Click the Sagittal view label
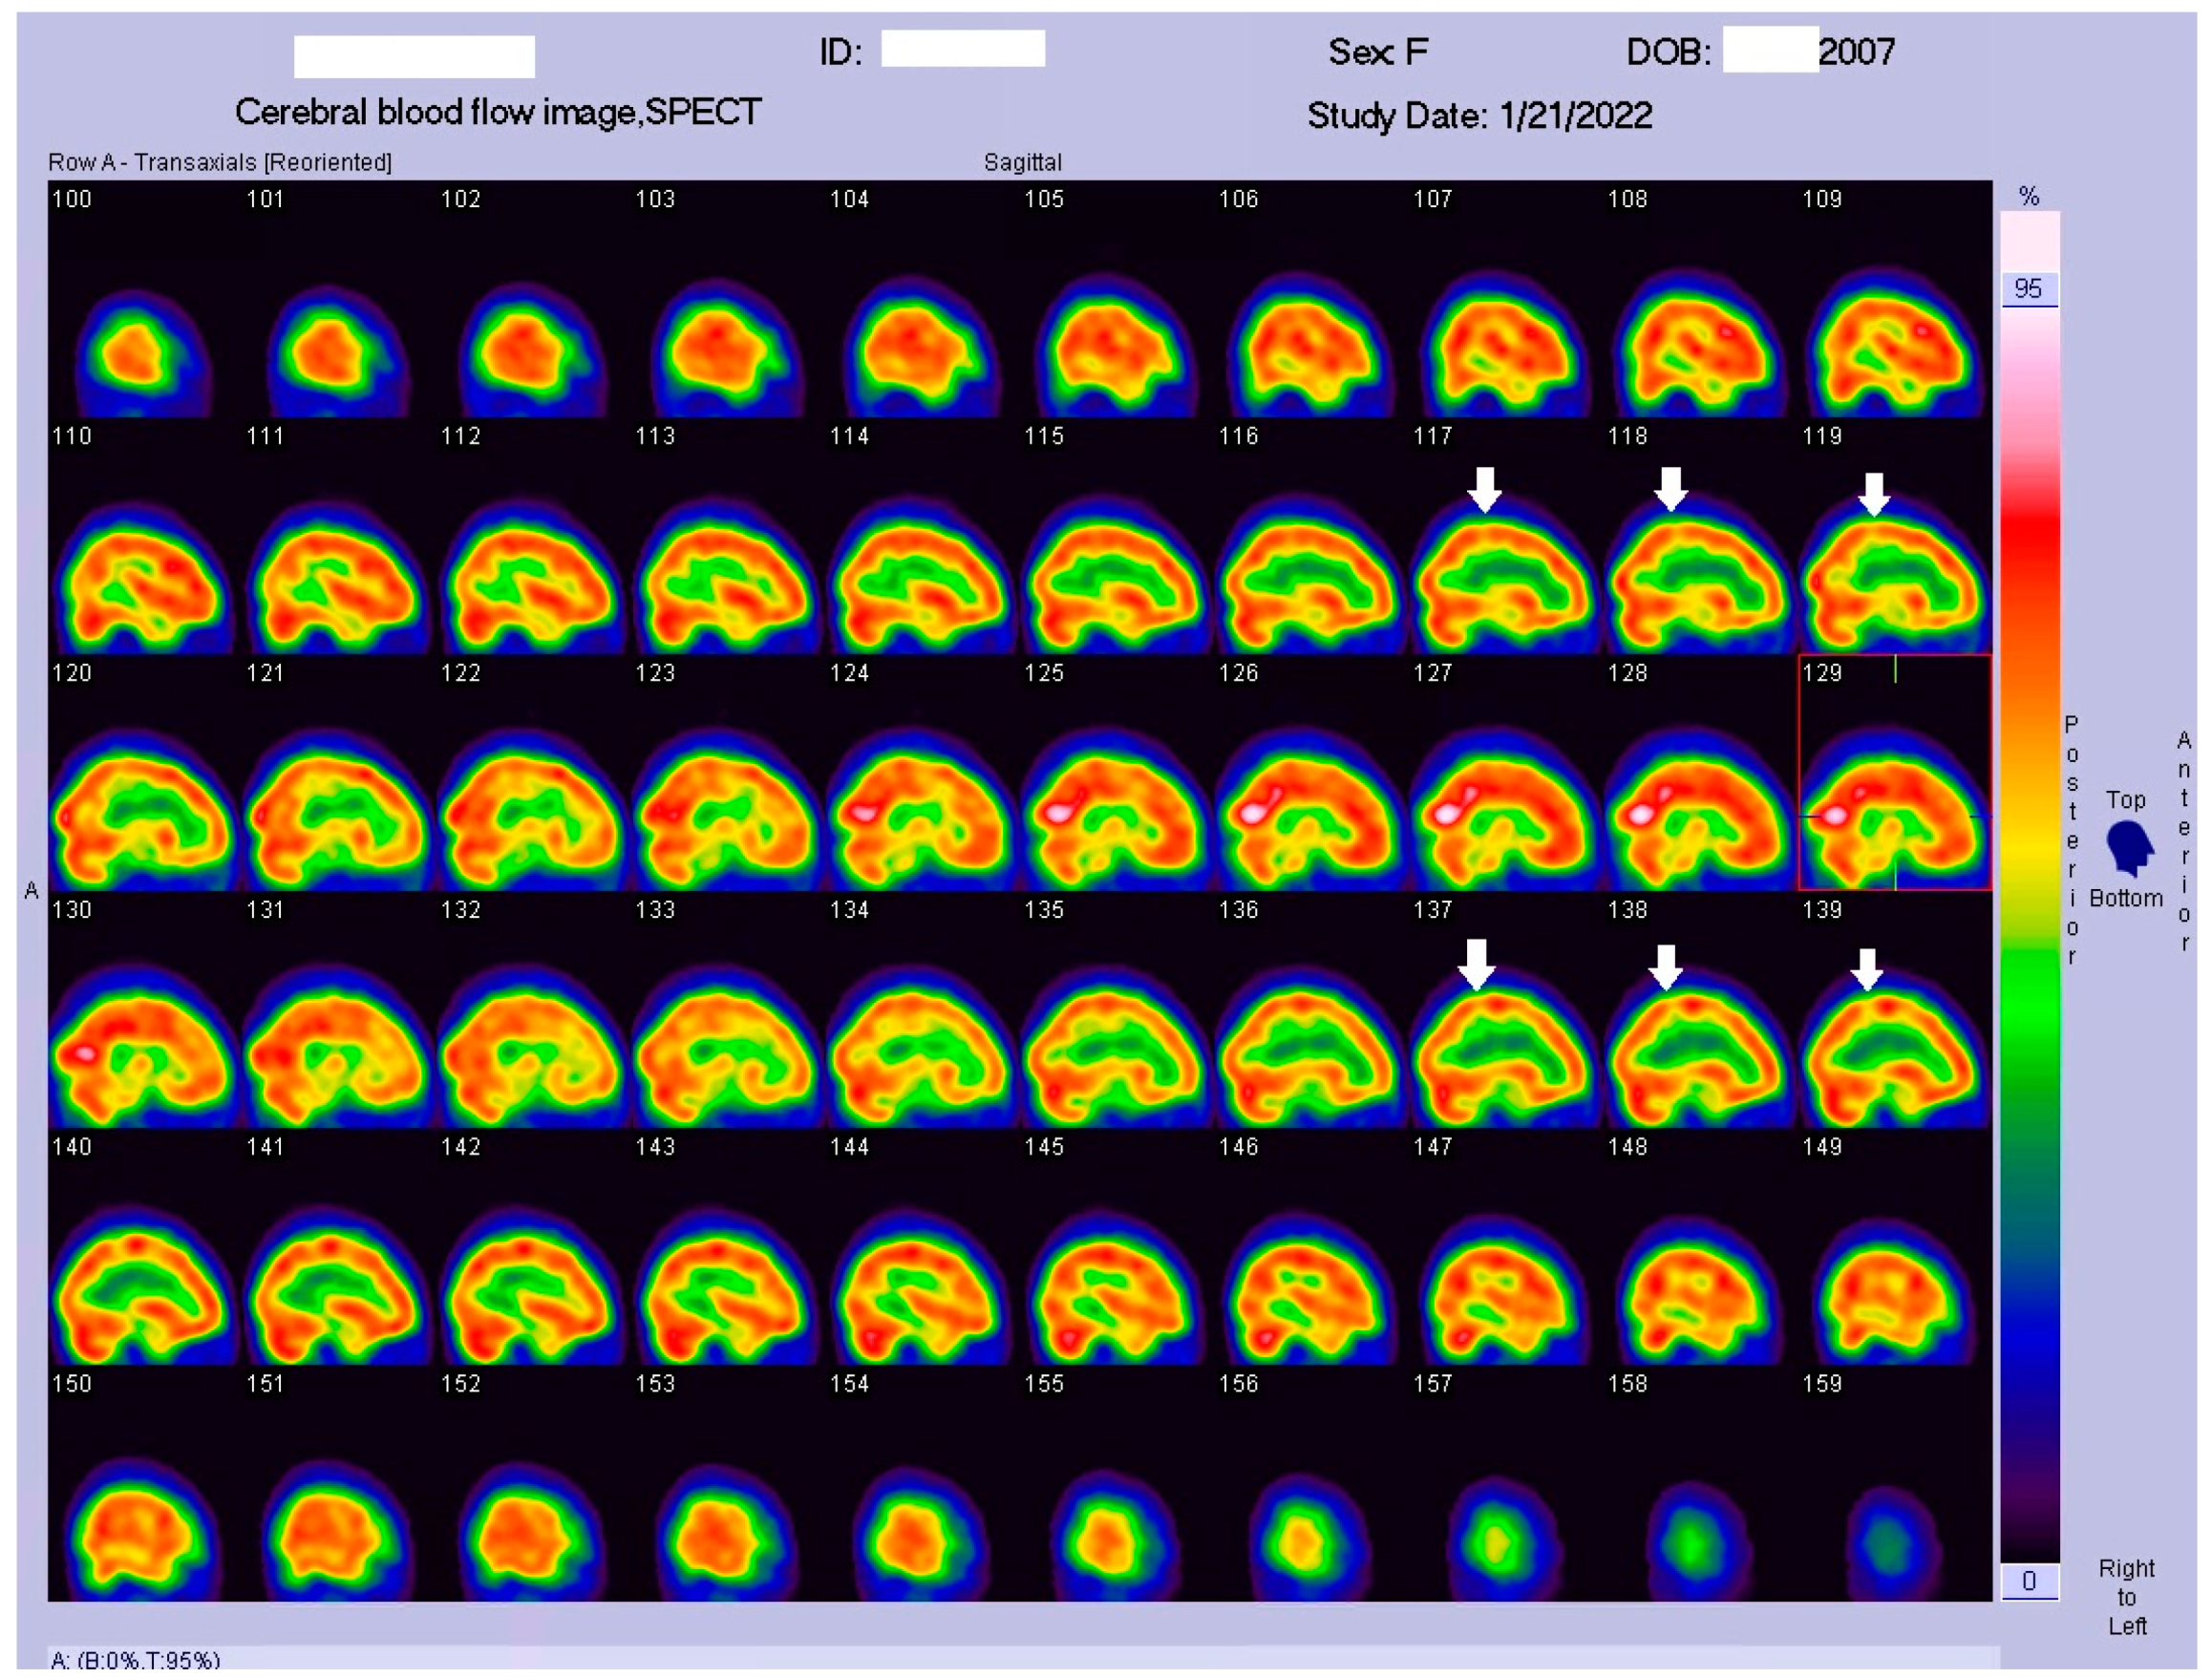Screen dimensions: 2212x1678 pos(1022,162)
